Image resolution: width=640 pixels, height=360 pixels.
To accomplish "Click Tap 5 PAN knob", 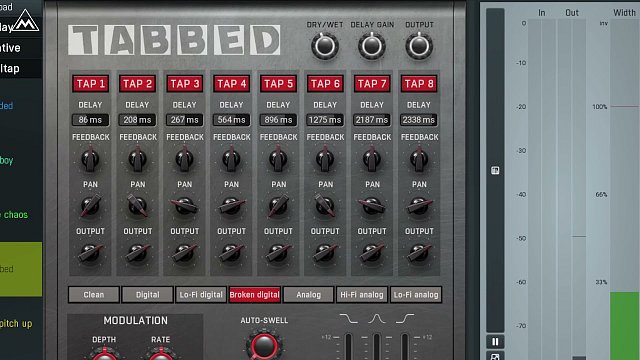I will click(x=278, y=206).
